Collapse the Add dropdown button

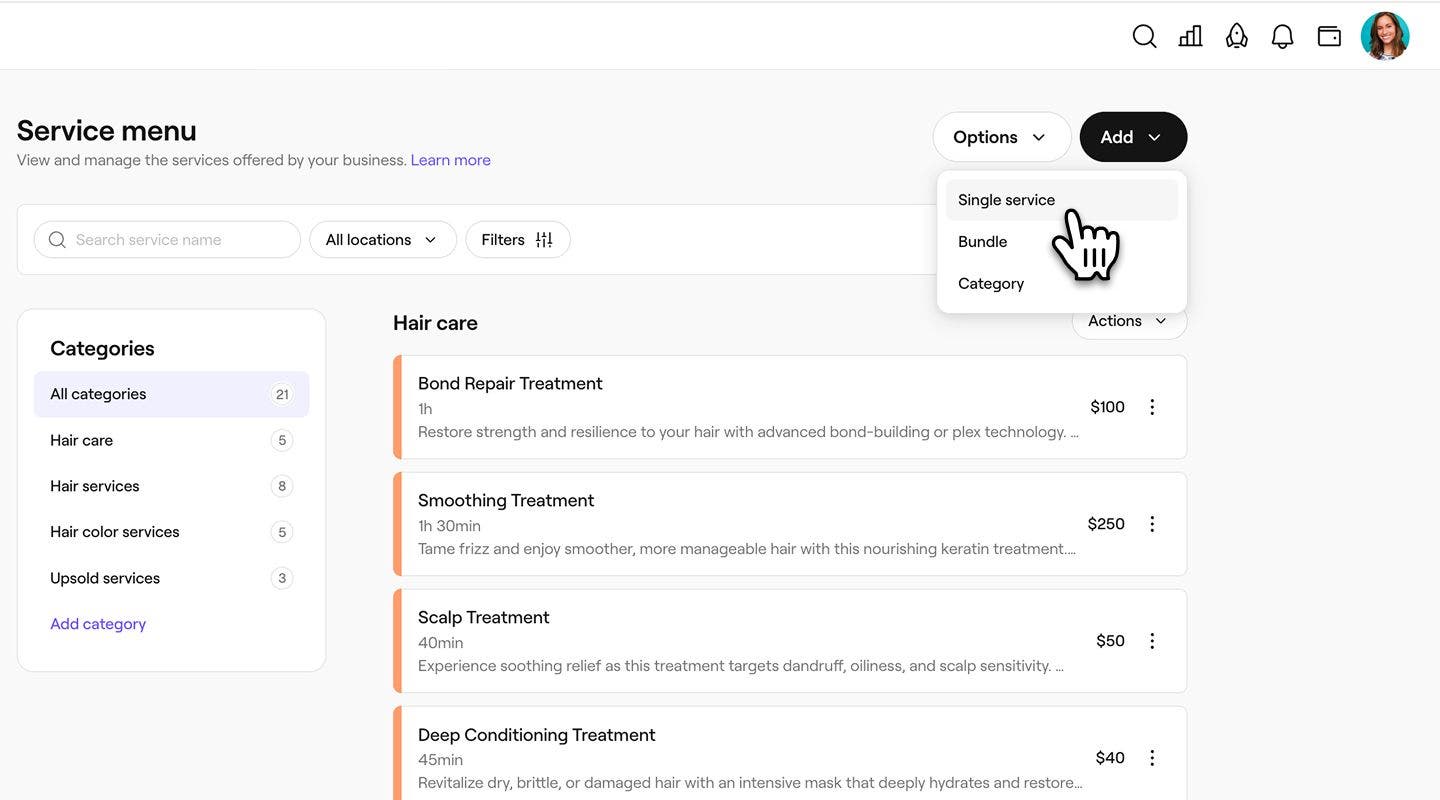[1133, 137]
